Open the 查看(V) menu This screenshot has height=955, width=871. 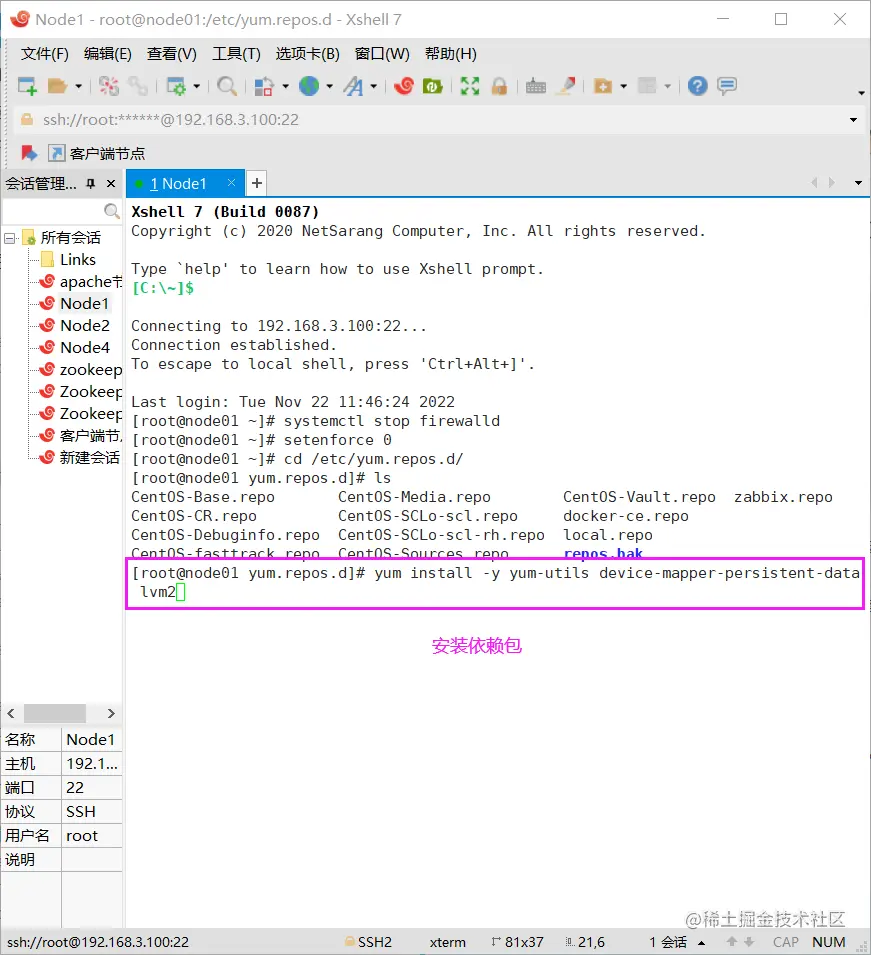[172, 54]
